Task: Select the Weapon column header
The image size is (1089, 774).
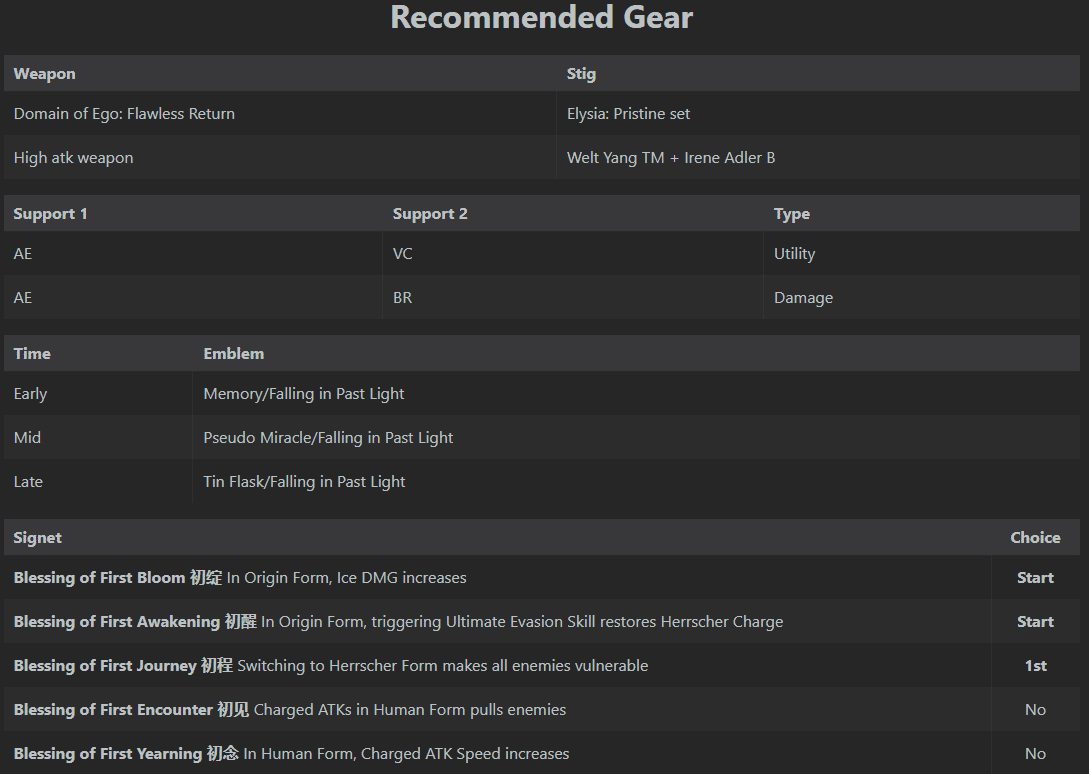Action: point(45,74)
